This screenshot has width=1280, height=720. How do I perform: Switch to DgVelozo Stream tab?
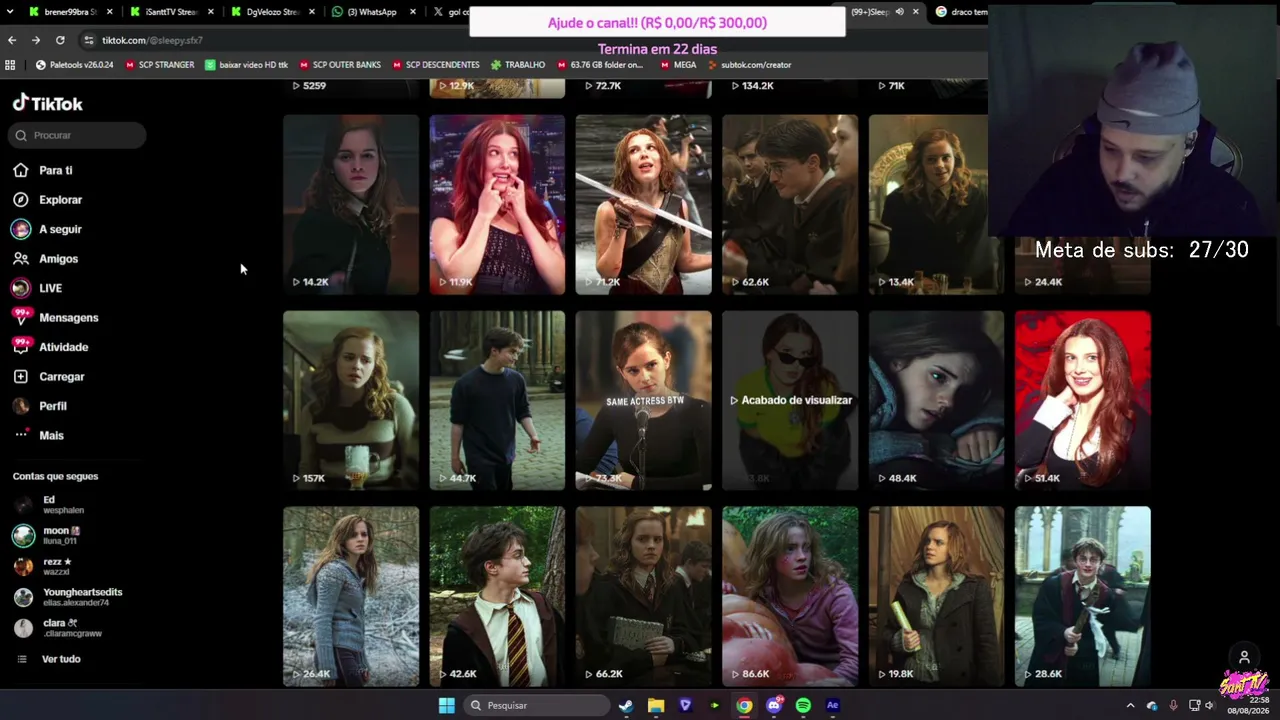coord(271,12)
